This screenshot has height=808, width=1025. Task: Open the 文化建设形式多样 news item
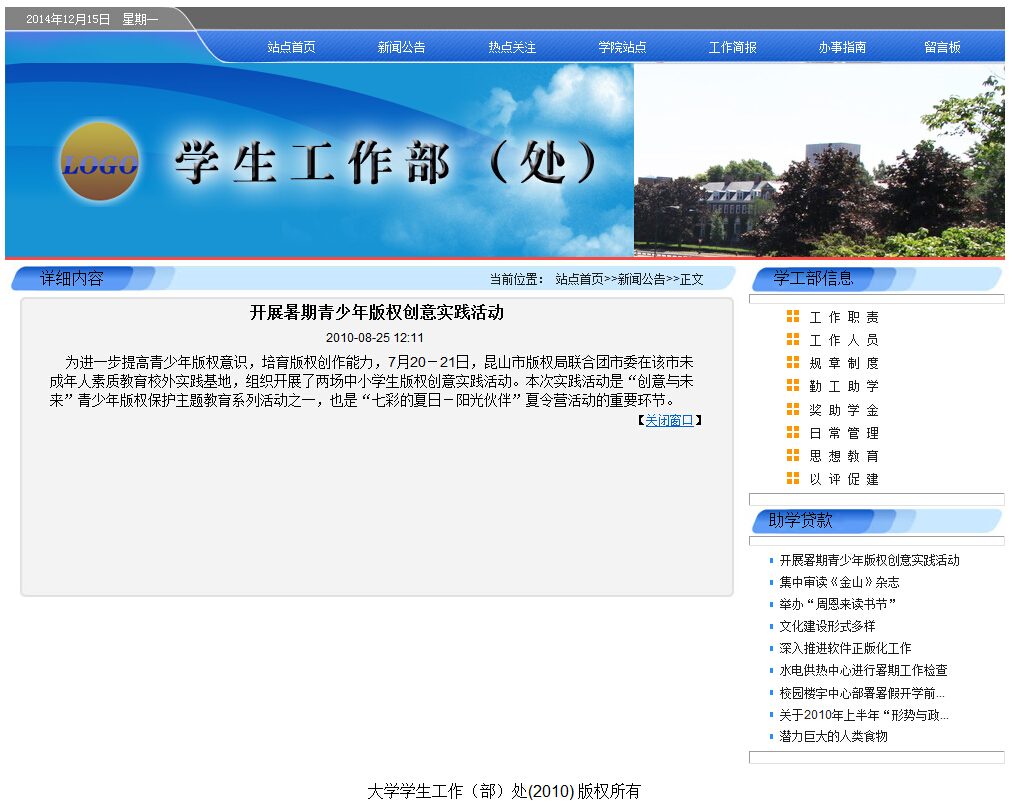pyautogui.click(x=827, y=626)
